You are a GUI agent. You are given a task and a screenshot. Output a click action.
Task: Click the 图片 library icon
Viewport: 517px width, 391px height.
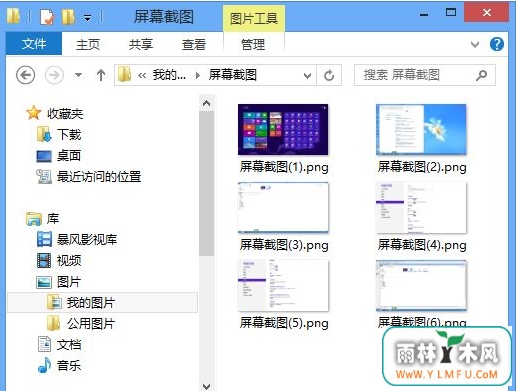click(44, 282)
